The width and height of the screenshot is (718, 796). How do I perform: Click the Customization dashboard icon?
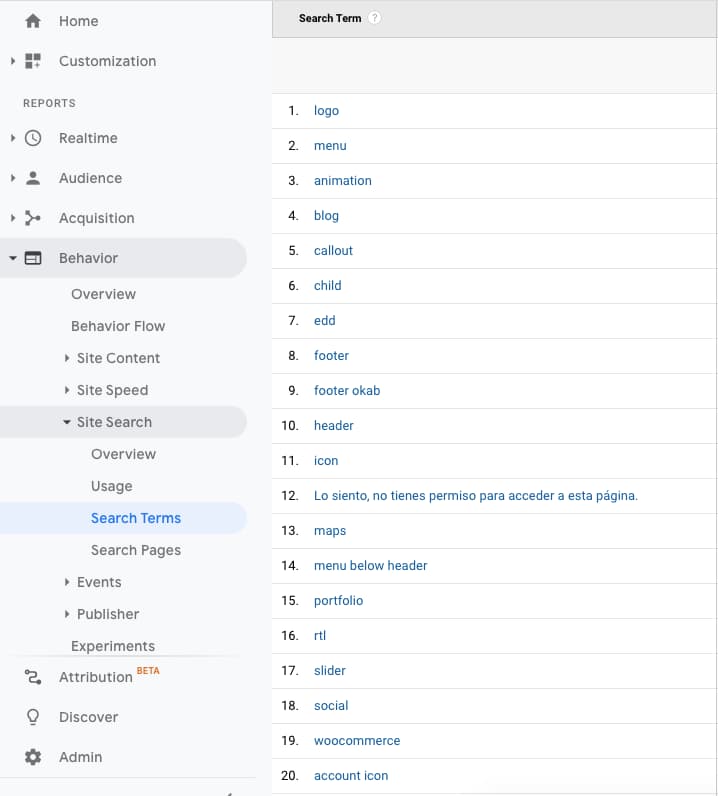point(33,61)
